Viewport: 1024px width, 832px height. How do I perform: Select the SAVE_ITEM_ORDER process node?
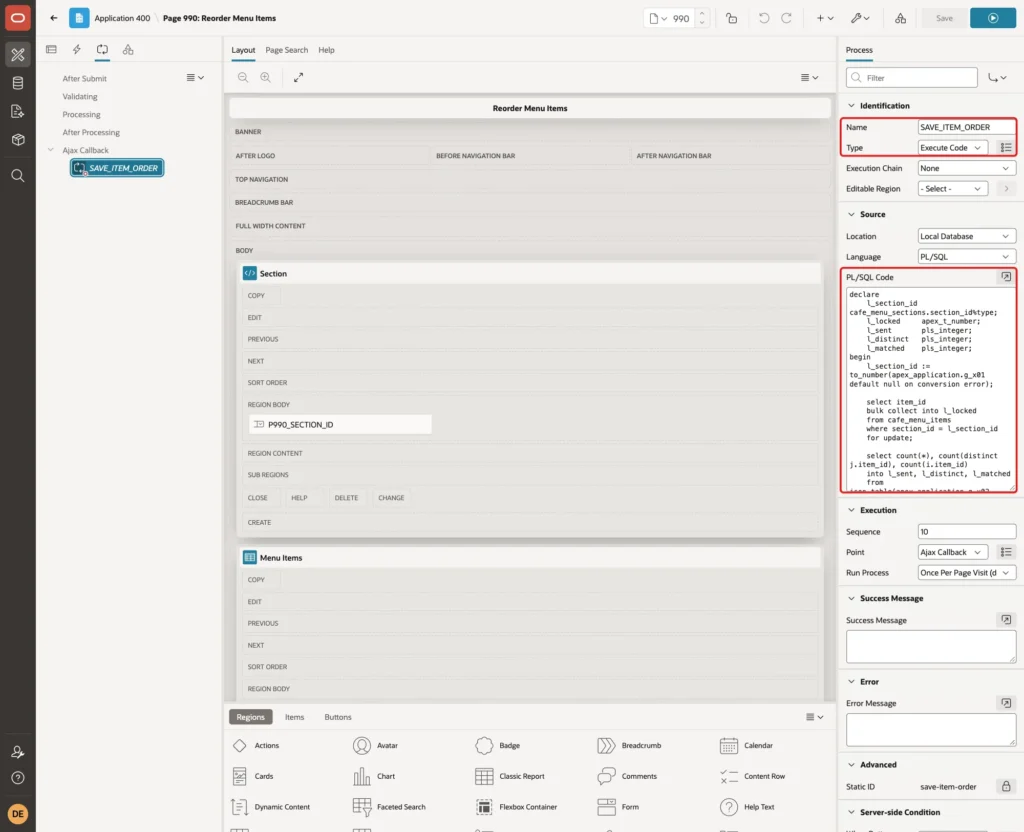coord(118,168)
